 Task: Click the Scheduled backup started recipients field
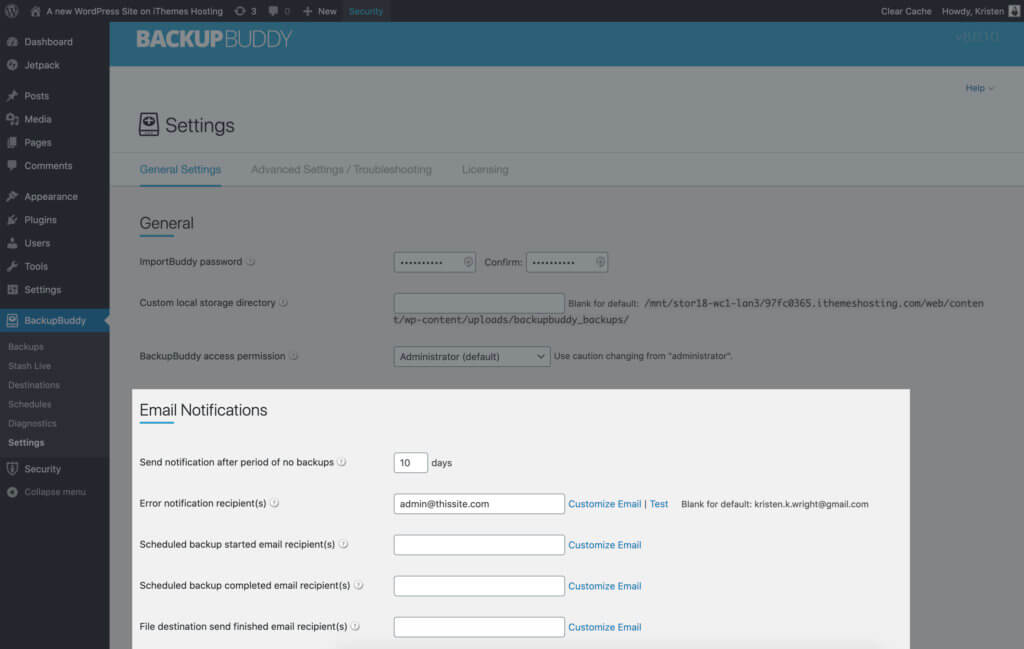[479, 545]
